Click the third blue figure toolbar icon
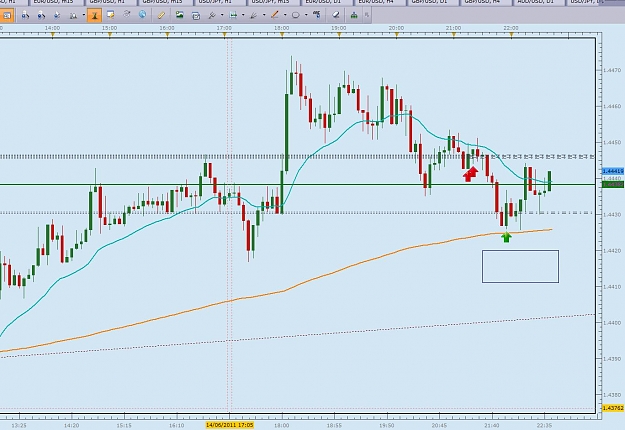Screen dimensions: 625x430 (41, 16)
